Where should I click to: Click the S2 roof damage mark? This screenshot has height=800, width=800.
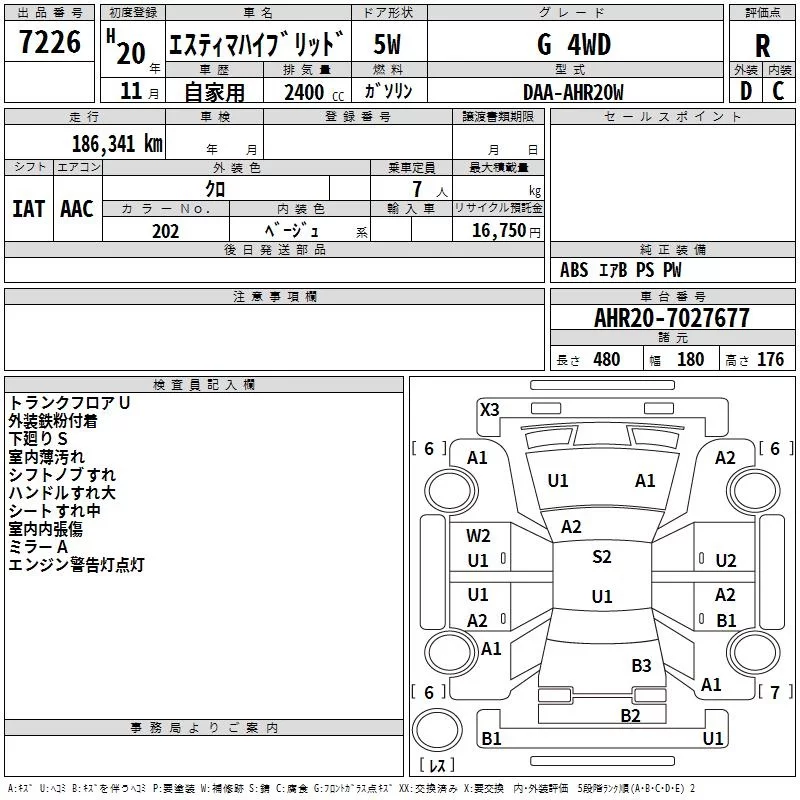pyautogui.click(x=602, y=557)
